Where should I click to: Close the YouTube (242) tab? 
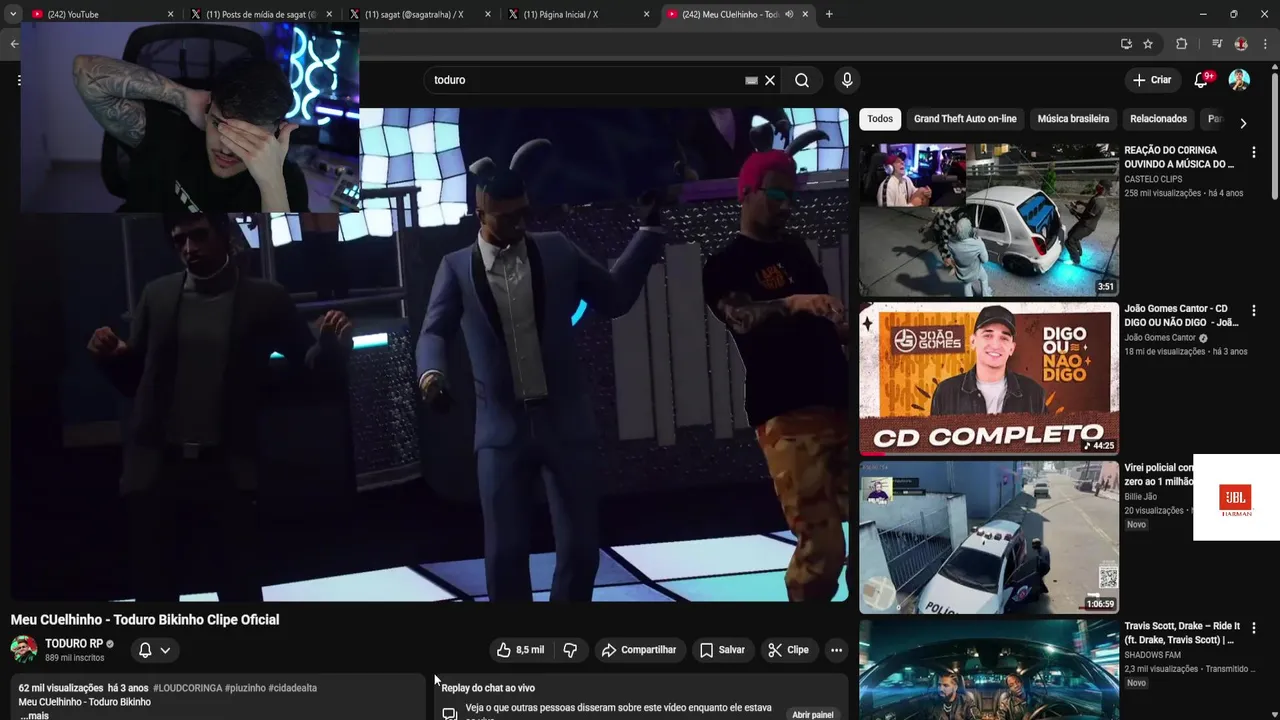click(x=170, y=14)
